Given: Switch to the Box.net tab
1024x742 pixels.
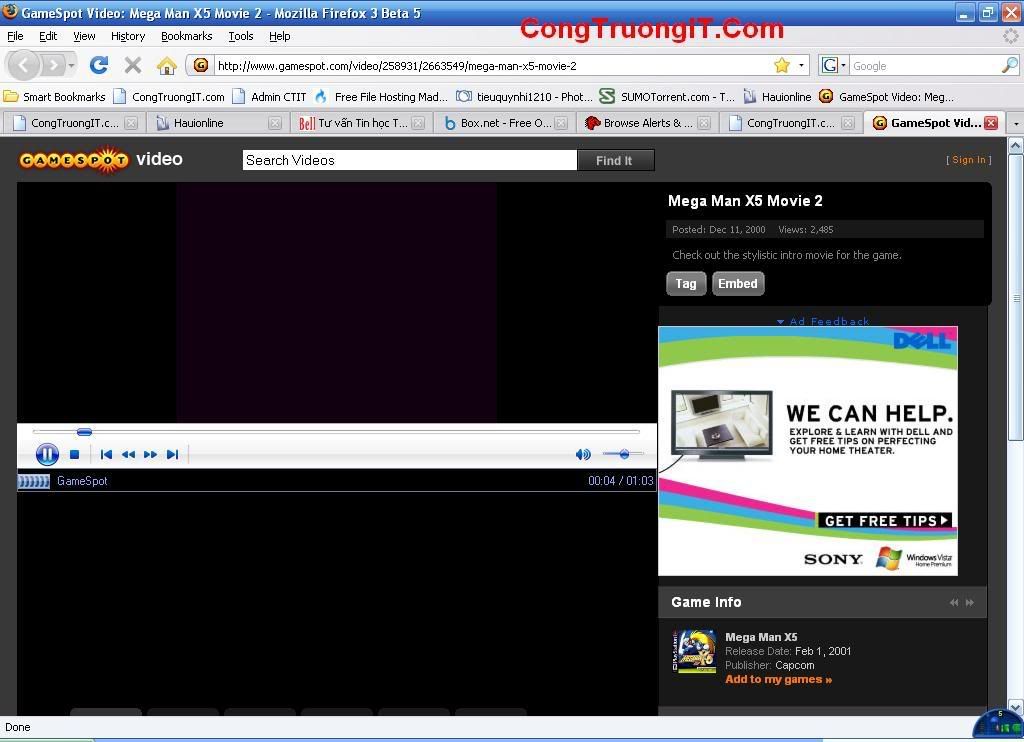Looking at the screenshot, I should (505, 123).
